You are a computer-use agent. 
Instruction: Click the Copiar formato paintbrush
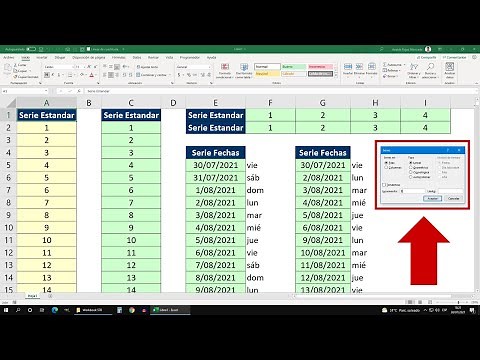[15, 77]
